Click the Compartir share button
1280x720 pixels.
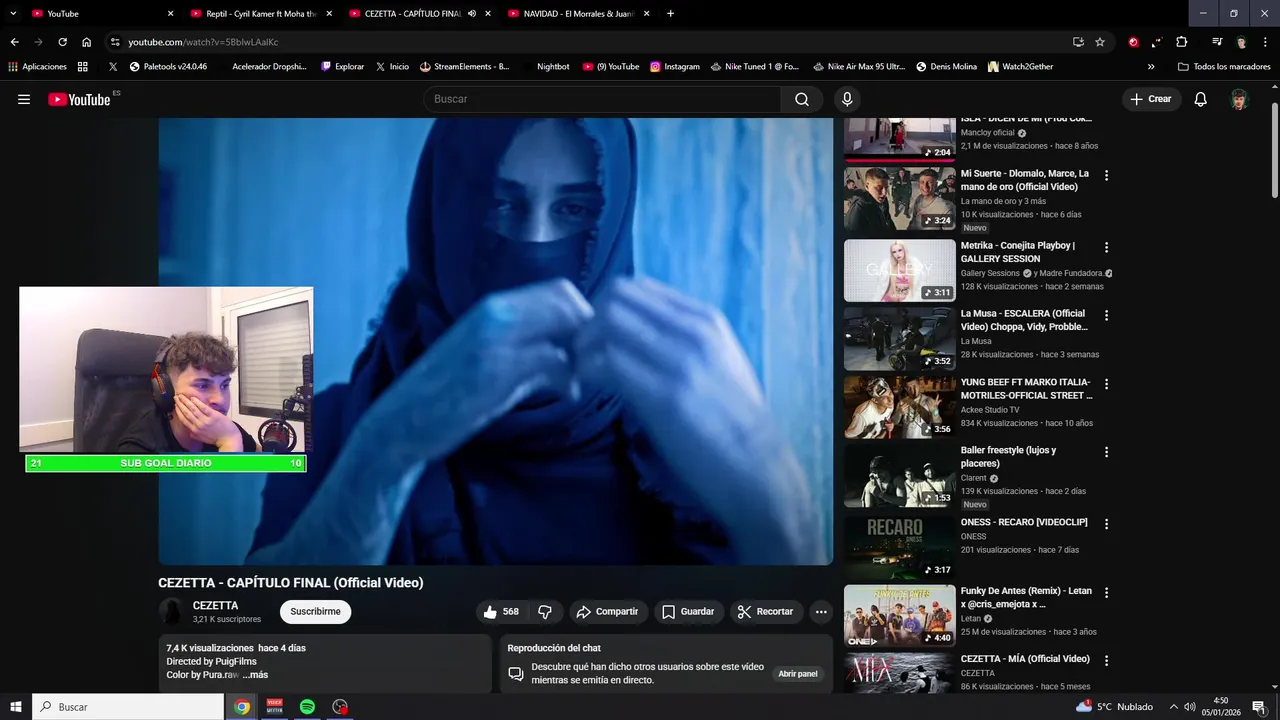tap(607, 612)
